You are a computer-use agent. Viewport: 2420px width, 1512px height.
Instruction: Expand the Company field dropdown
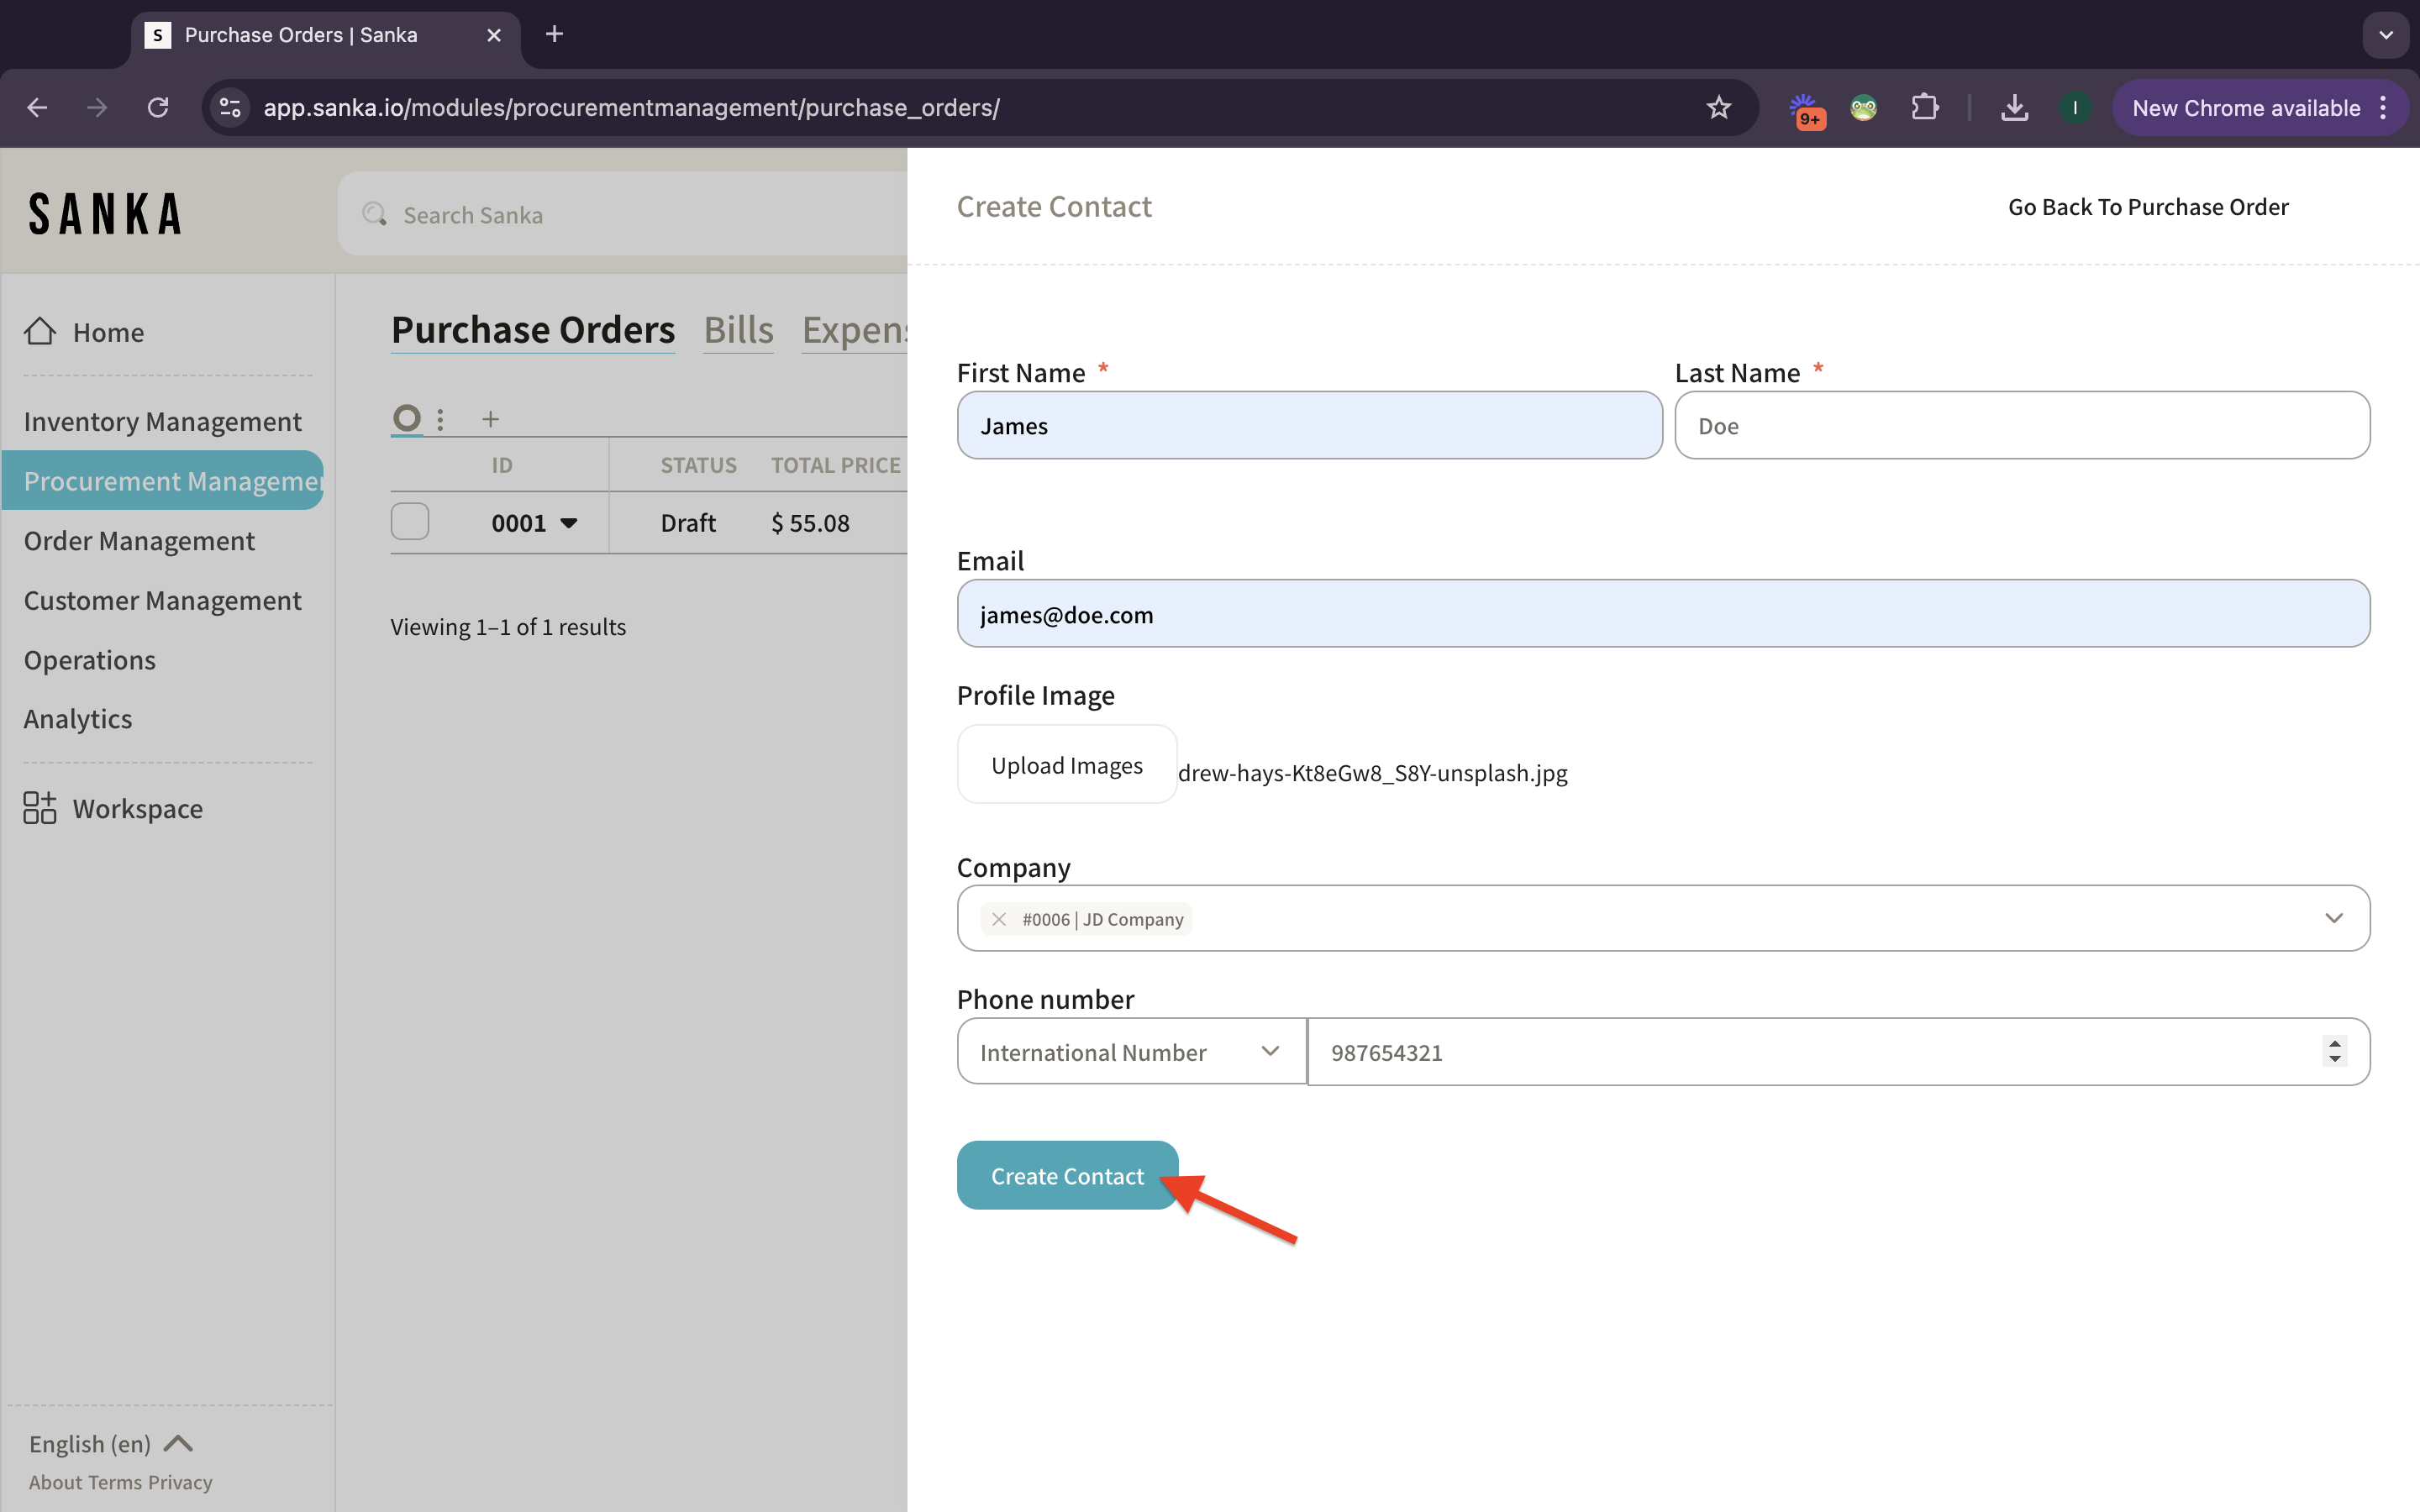[2336, 918]
